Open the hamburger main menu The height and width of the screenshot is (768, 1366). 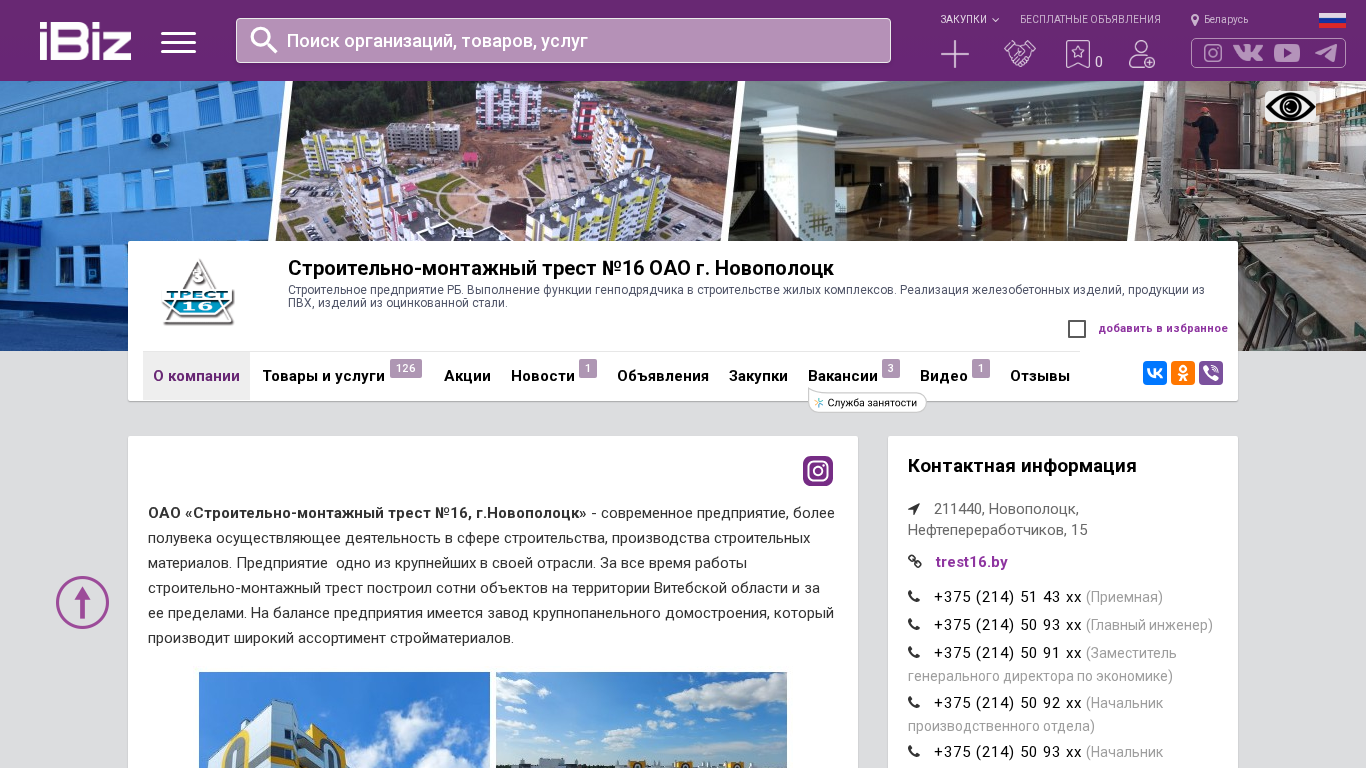[x=178, y=42]
